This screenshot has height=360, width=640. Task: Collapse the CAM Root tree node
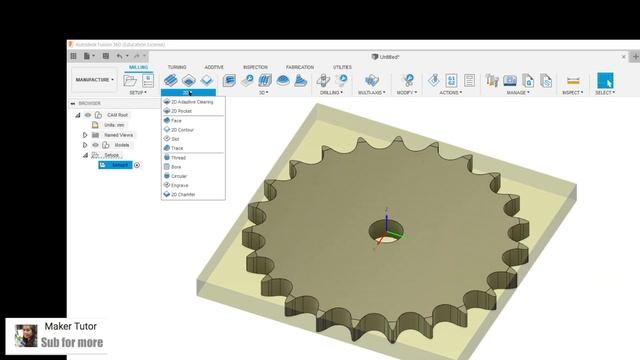[78, 115]
